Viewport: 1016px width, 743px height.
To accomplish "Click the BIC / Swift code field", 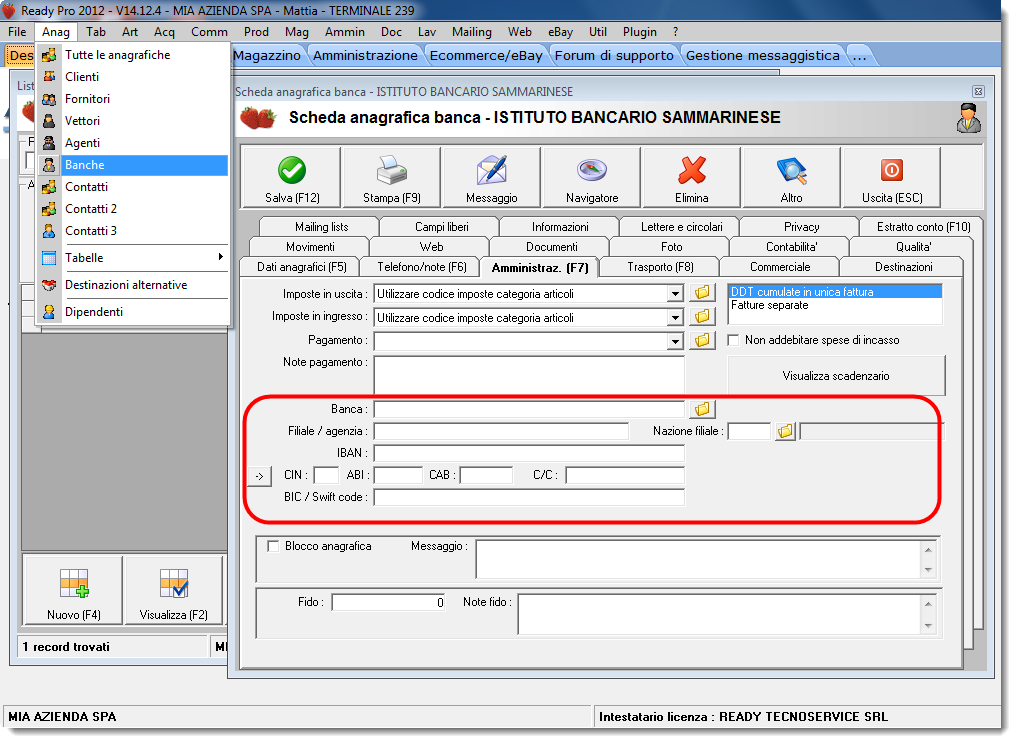I will click(529, 497).
